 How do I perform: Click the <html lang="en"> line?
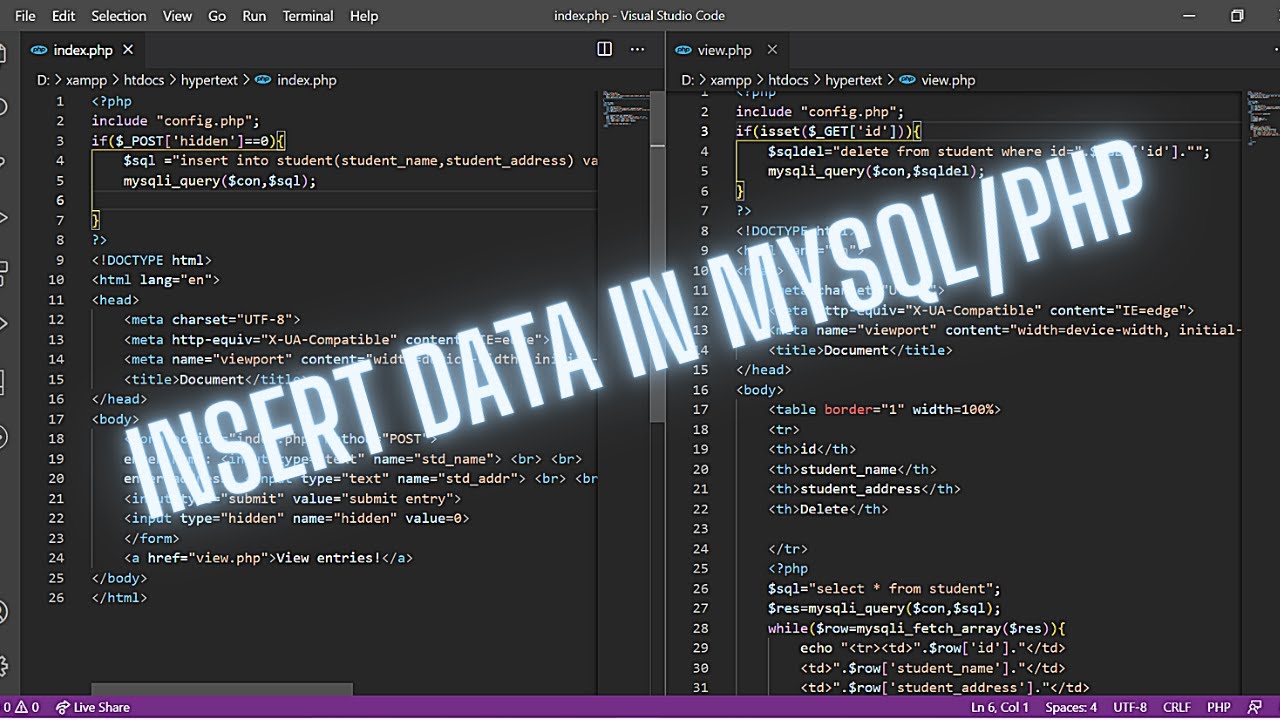[x=156, y=280]
